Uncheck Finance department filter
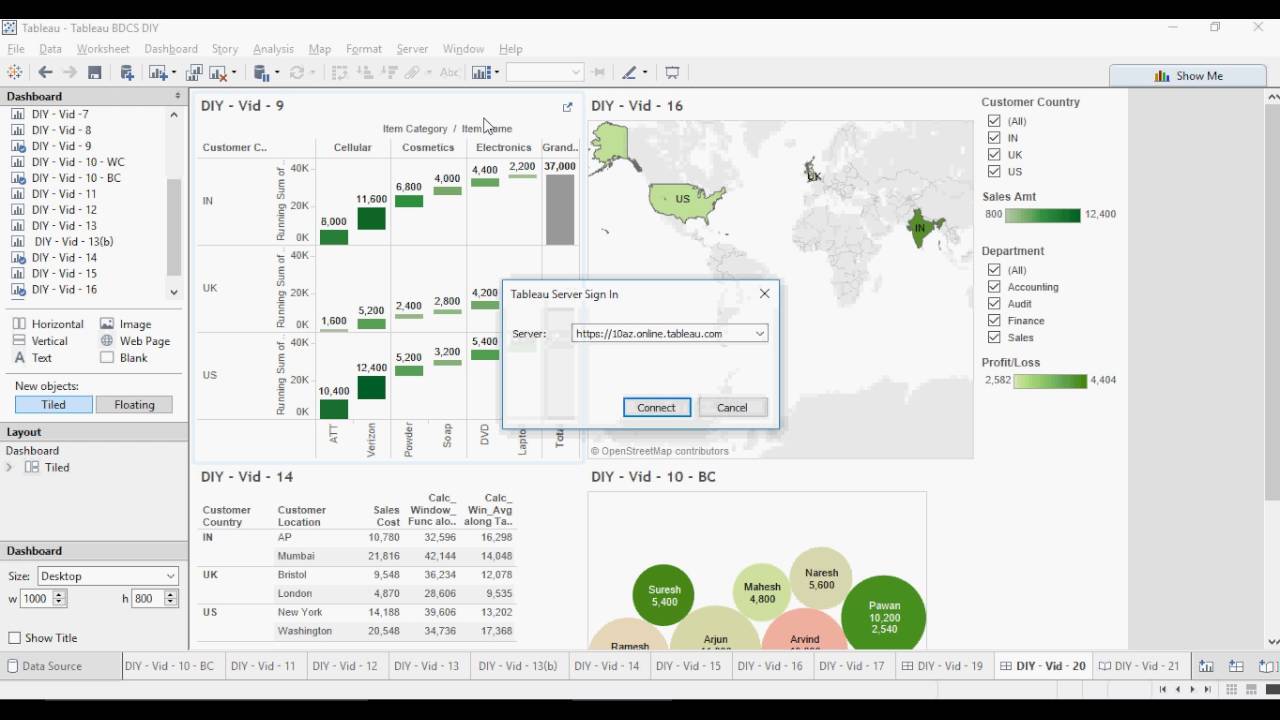Viewport: 1280px width, 720px height. (x=994, y=321)
